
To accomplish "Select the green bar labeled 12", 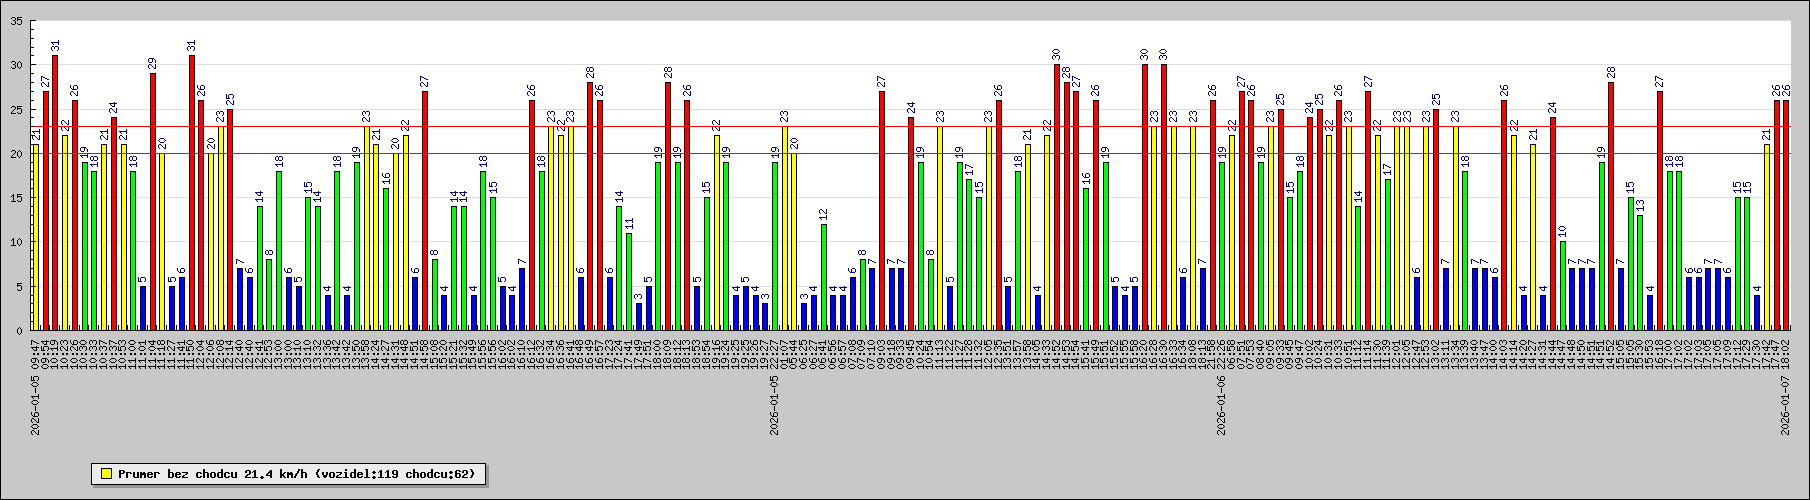I will click(824, 277).
